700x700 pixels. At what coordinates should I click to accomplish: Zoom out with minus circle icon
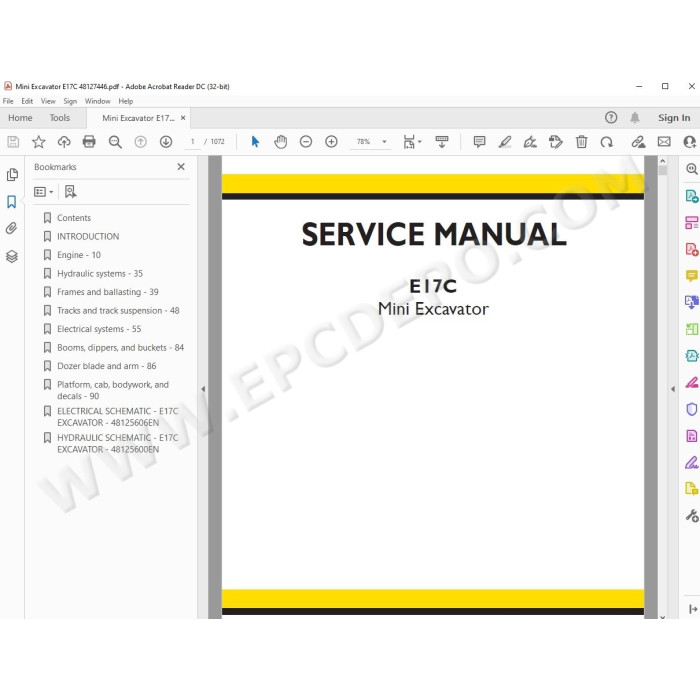coord(306,142)
